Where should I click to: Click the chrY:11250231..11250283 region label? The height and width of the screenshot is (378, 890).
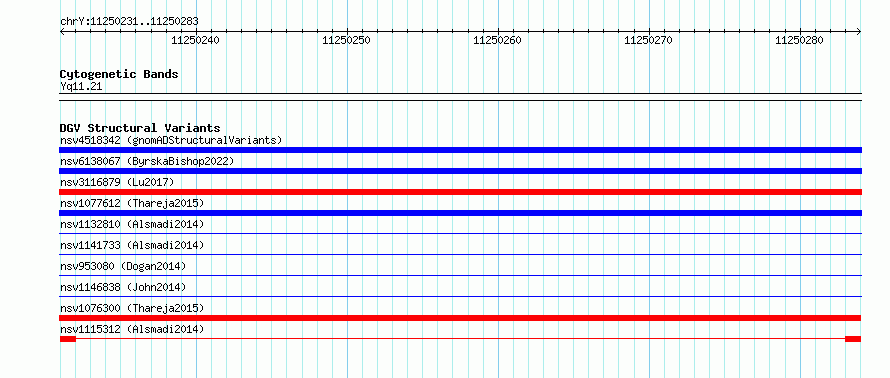click(129, 21)
